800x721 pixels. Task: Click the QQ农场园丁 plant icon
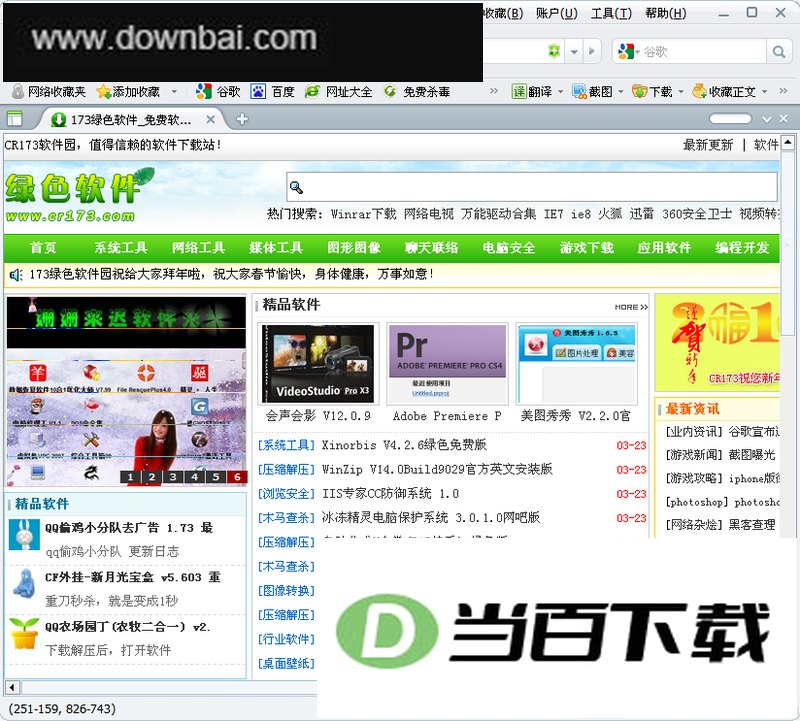[x=24, y=633]
